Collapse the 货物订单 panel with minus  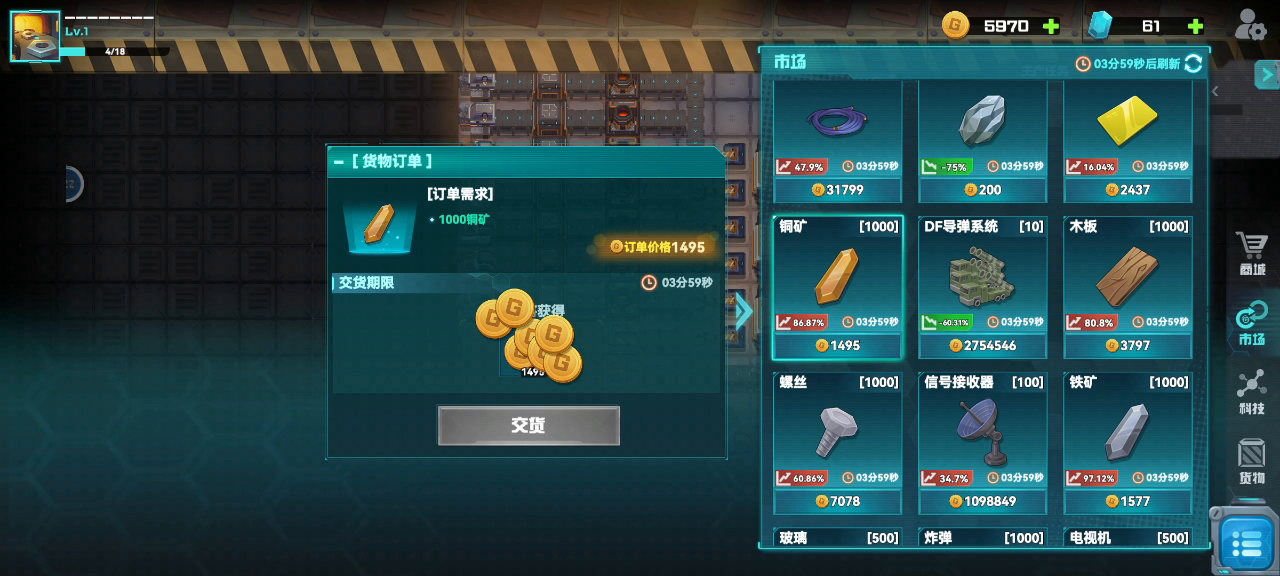(337, 161)
